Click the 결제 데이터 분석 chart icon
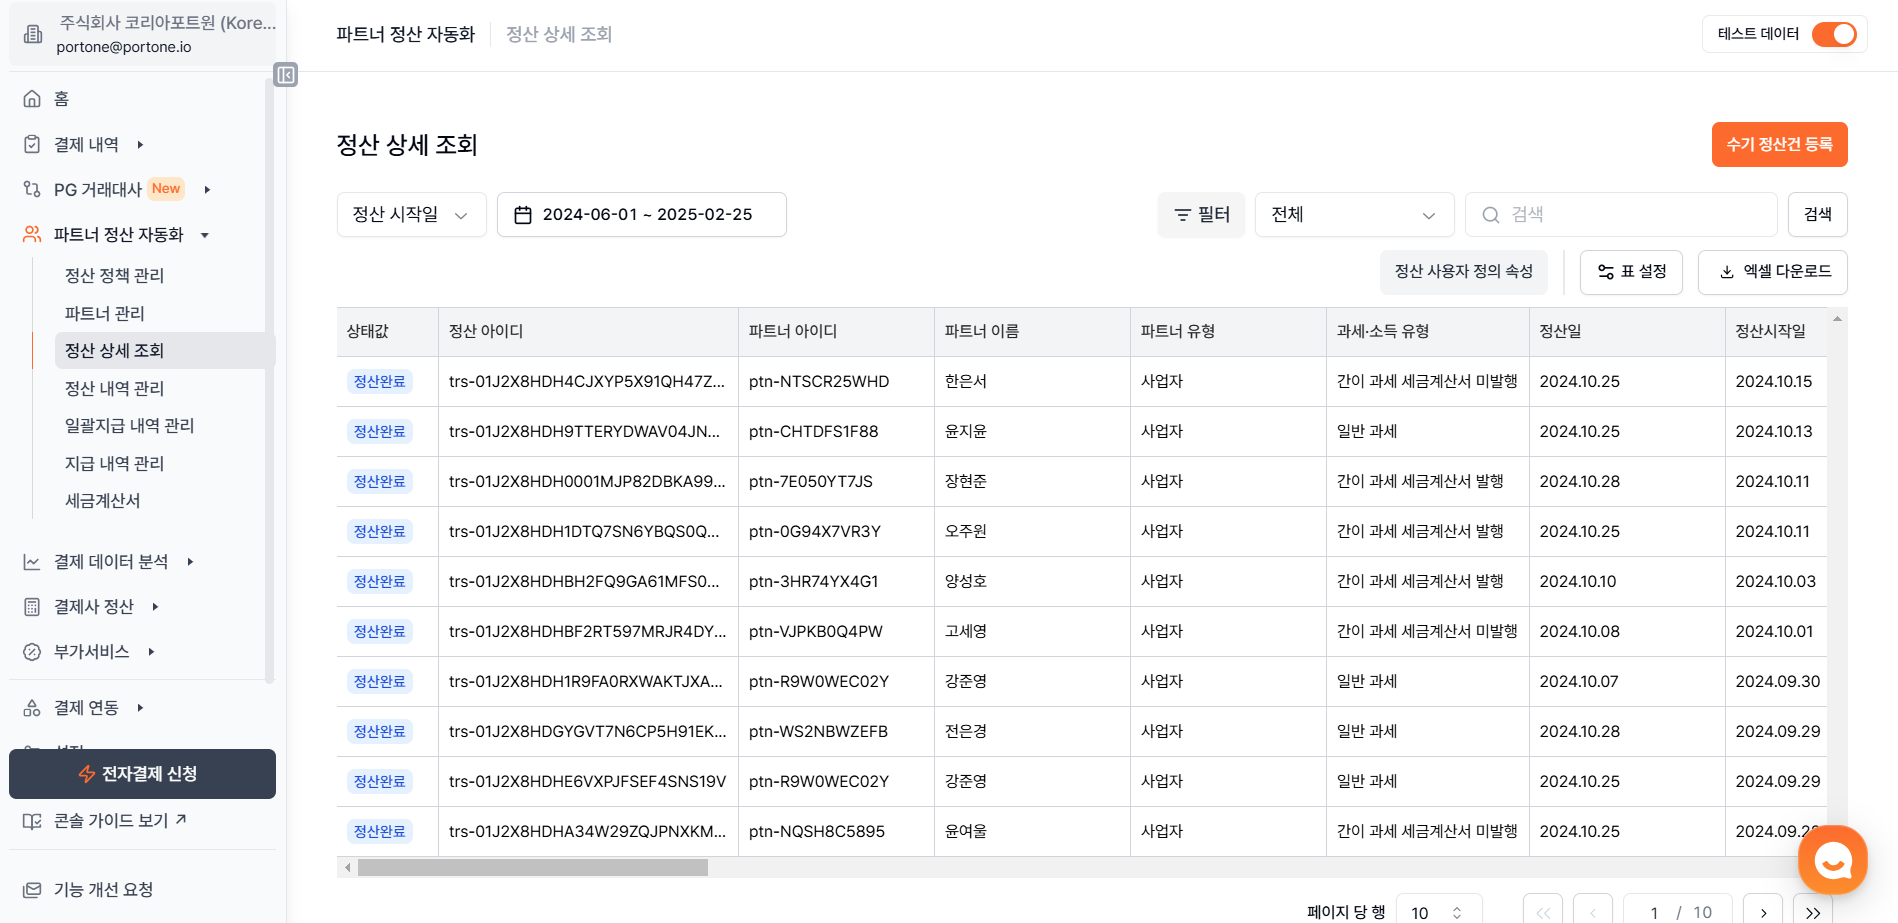The width and height of the screenshot is (1898, 923). [32, 562]
